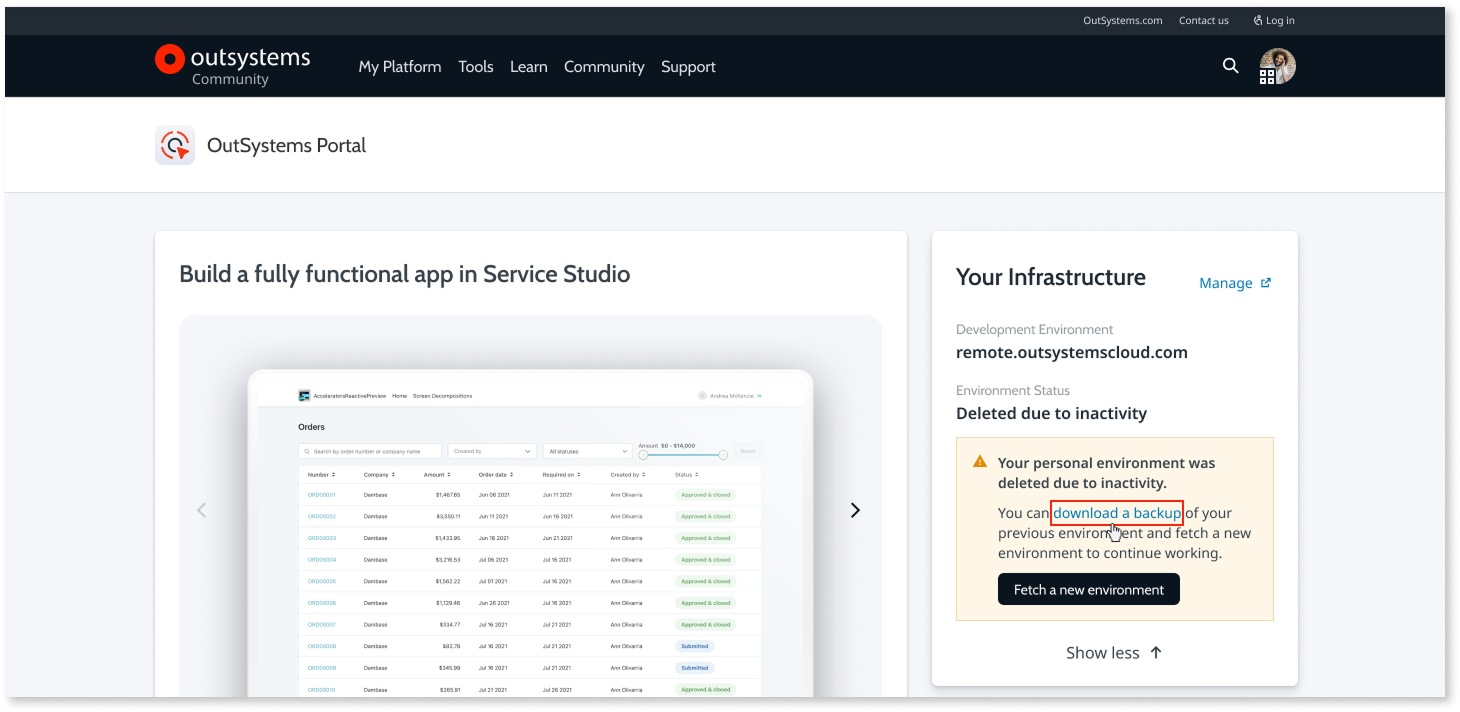Click the OutSystems Community logo

pyautogui.click(x=232, y=65)
